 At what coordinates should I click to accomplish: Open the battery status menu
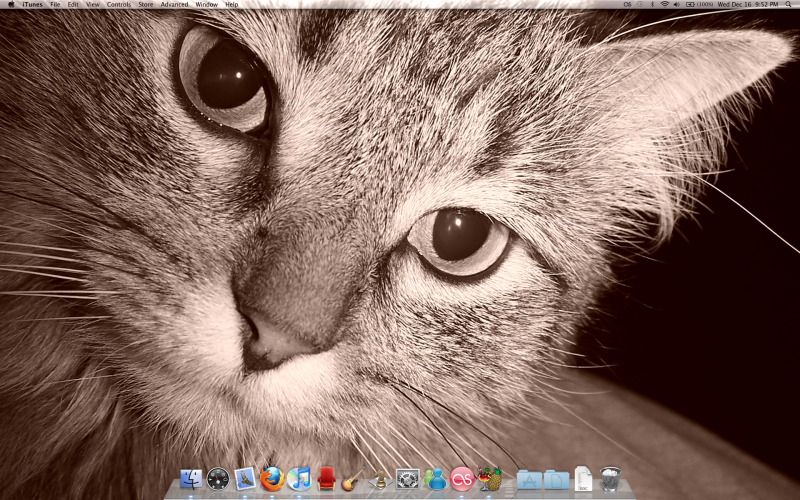pyautogui.click(x=699, y=4)
